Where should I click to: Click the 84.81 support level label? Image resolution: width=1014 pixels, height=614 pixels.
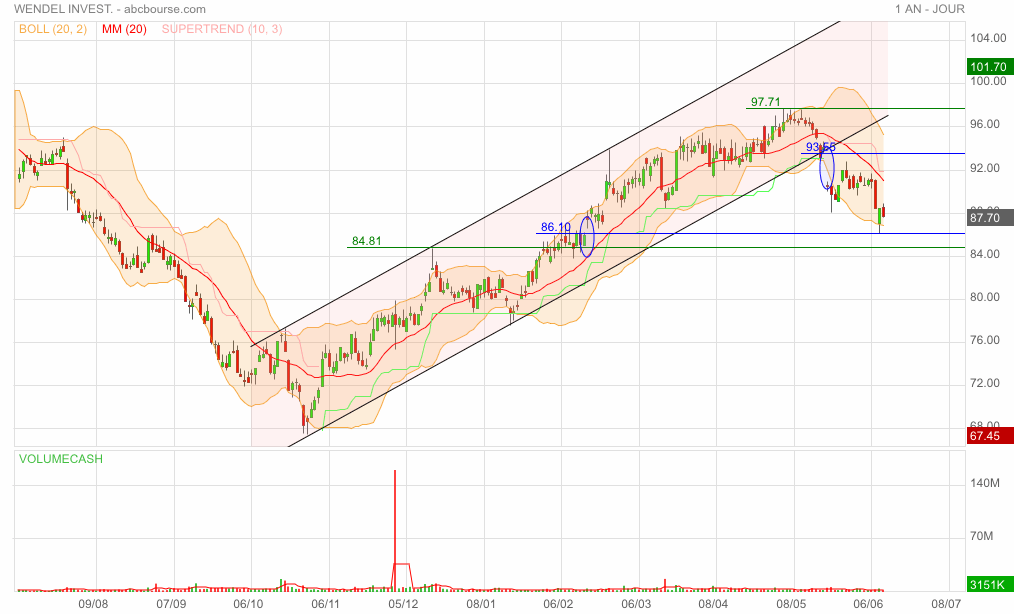(366, 241)
